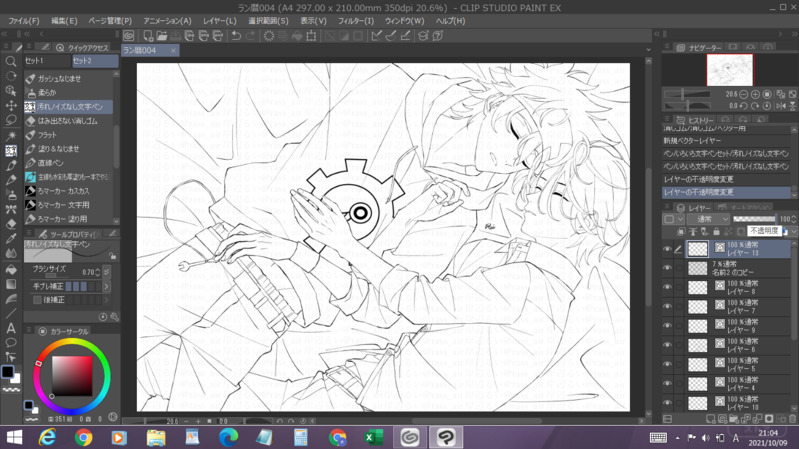Open the History panel menu
This screenshot has height=449, width=799.
(x=667, y=119)
